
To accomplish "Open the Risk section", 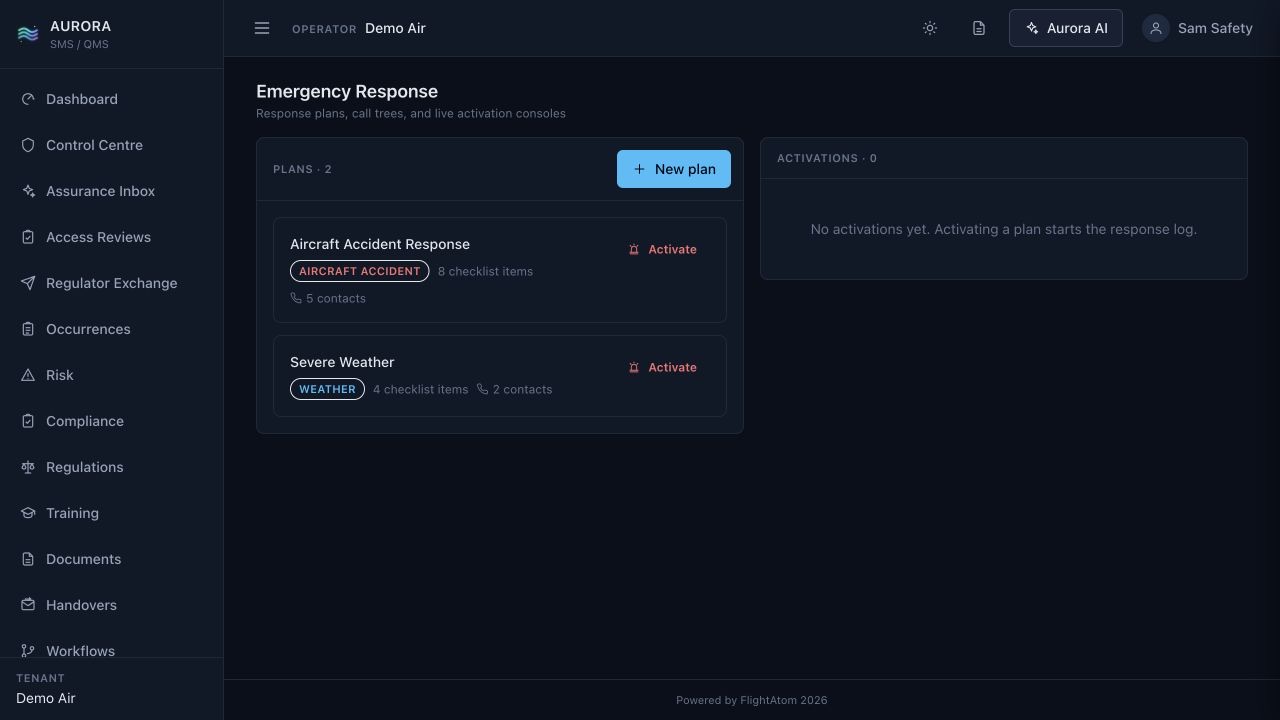I will tap(111, 375).
